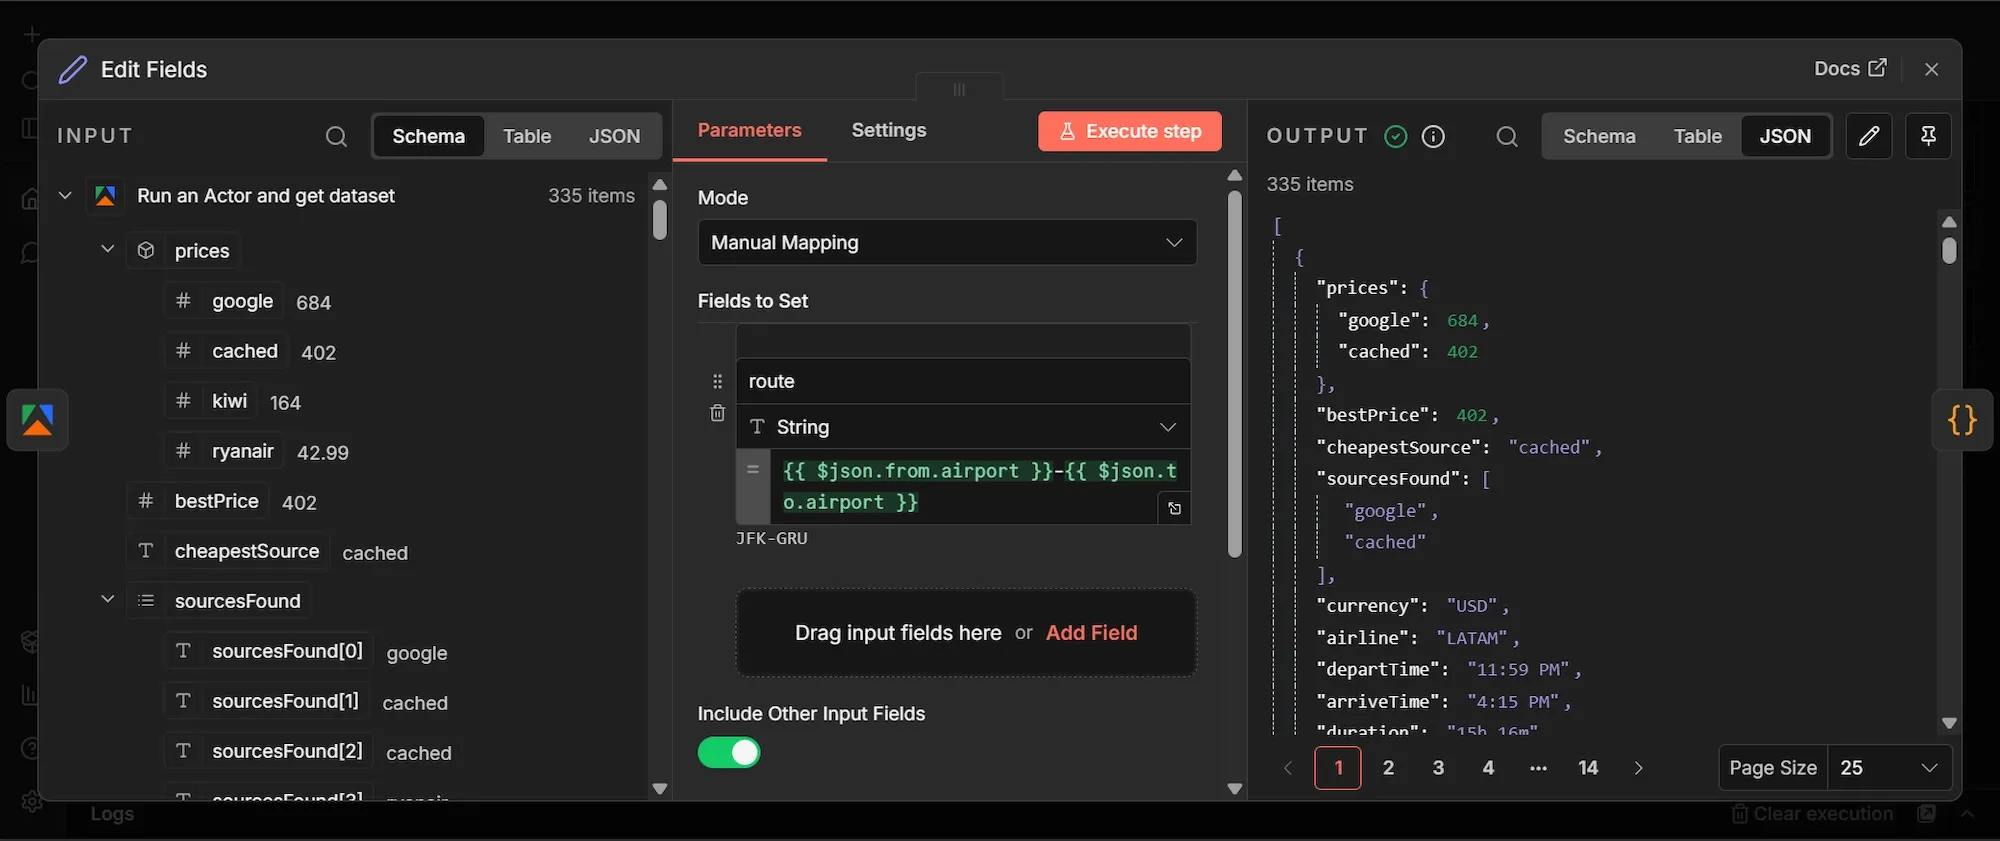
Task: Open the expression editor expand icon
Action: (1174, 508)
